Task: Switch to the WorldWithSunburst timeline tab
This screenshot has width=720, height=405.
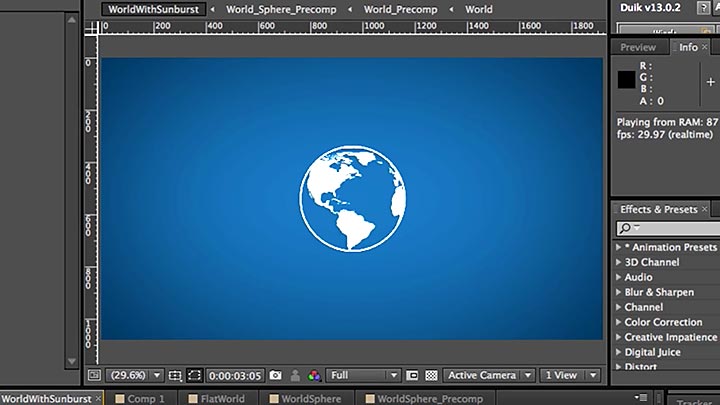Action: pos(46,399)
